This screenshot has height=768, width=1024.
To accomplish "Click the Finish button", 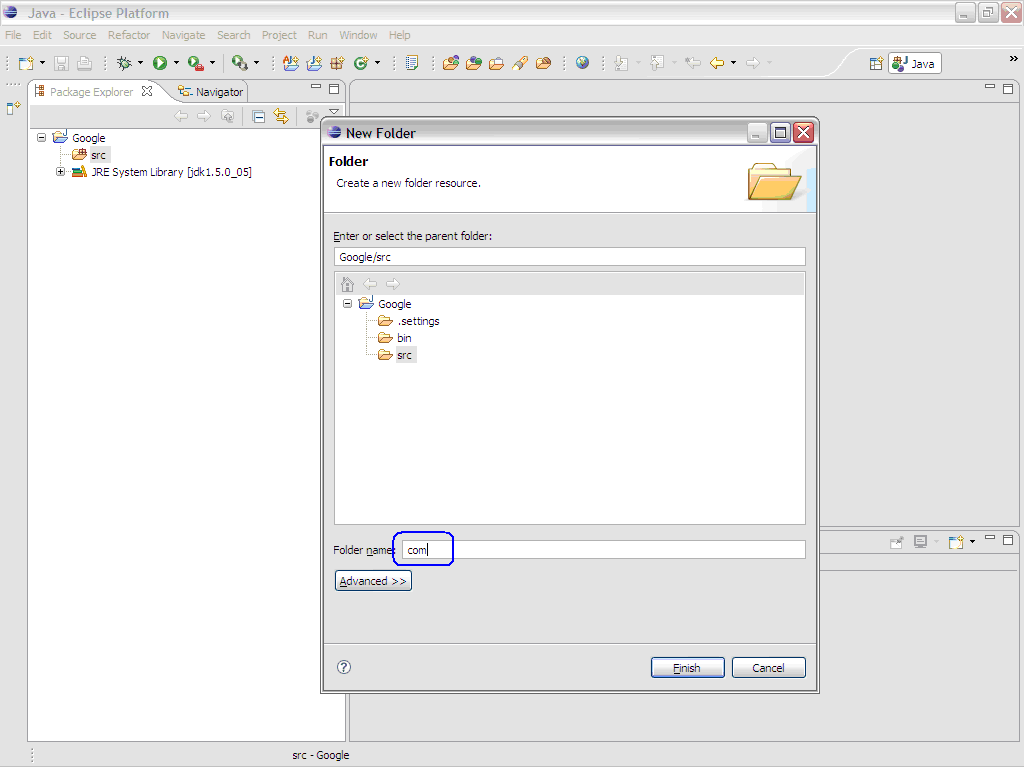I will point(687,667).
